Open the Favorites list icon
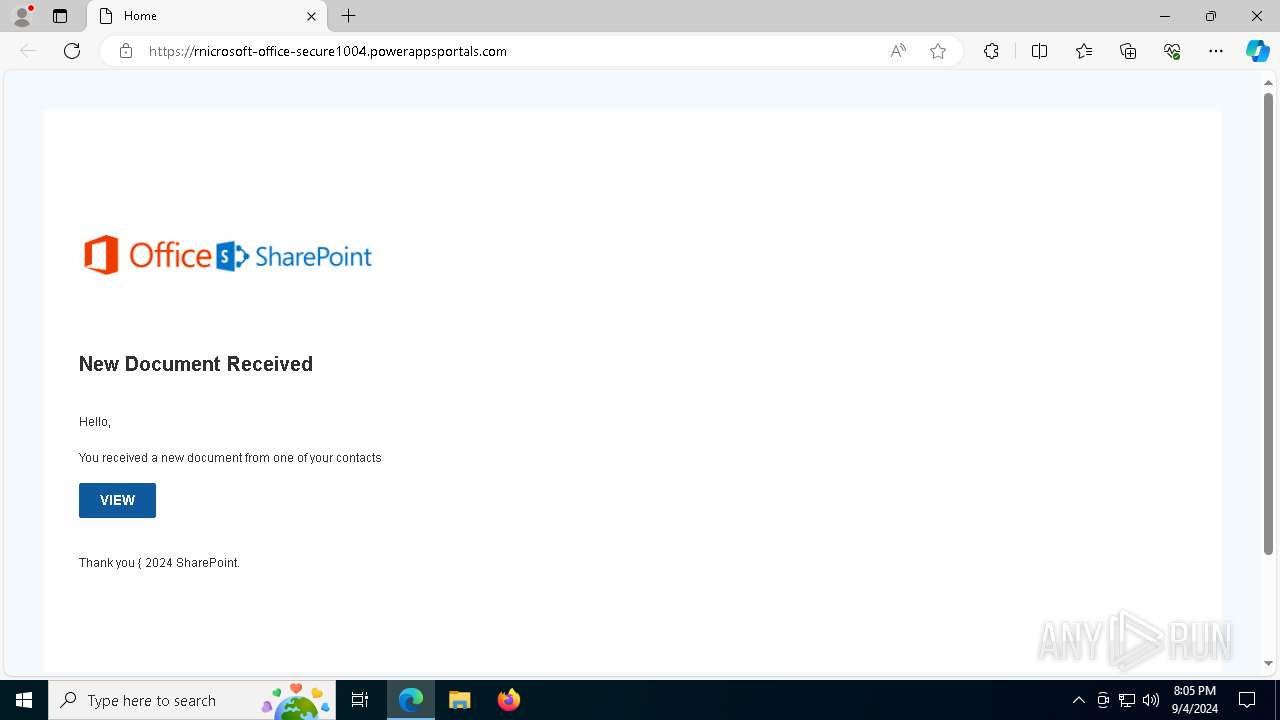This screenshot has height=720, width=1280. pyautogui.click(x=1084, y=51)
